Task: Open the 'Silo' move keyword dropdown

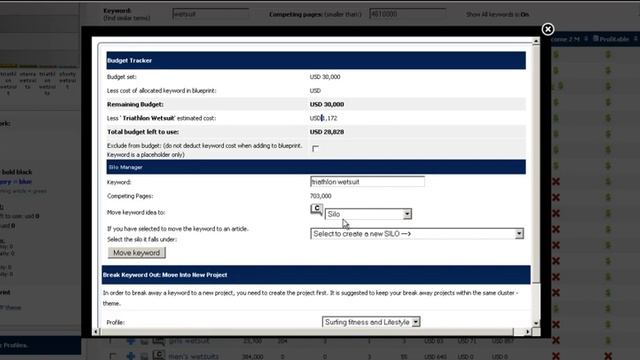Action: [x=368, y=214]
